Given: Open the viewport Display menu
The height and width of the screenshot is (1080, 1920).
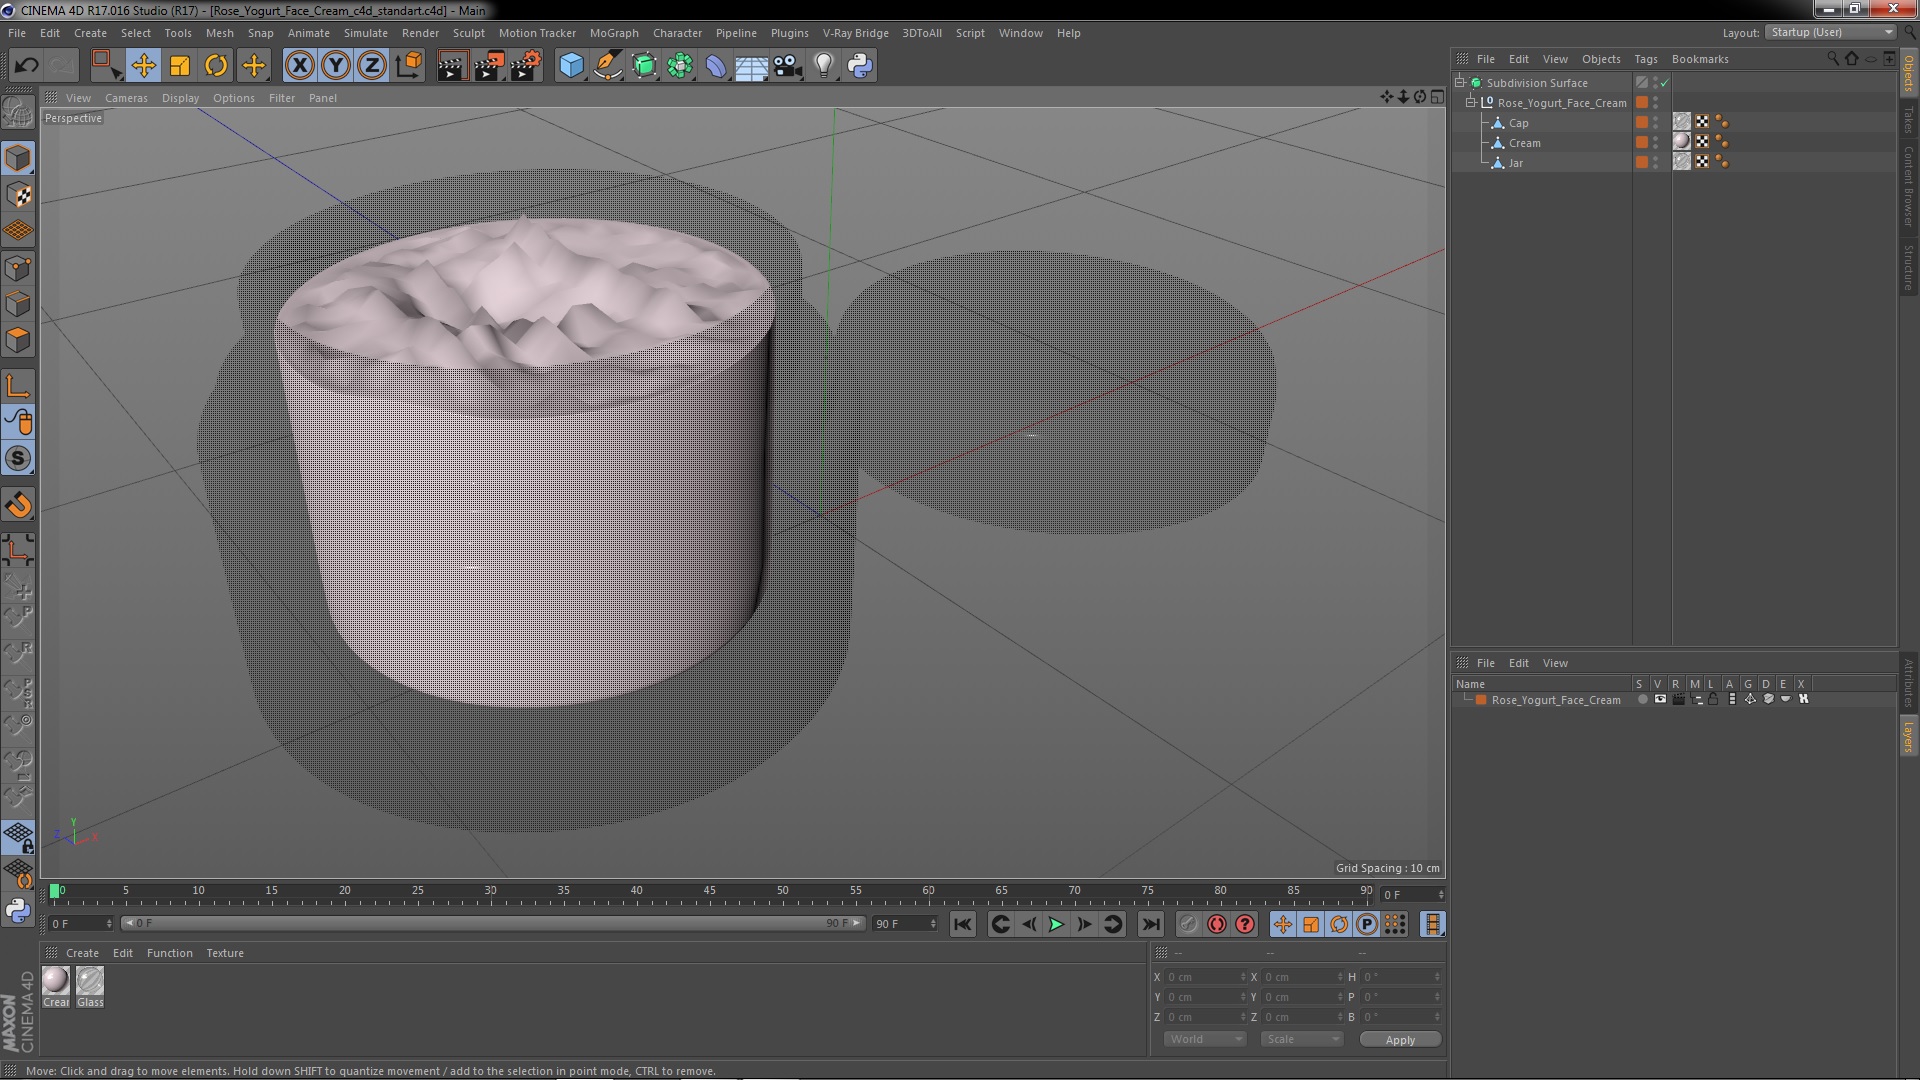Looking at the screenshot, I should (180, 98).
